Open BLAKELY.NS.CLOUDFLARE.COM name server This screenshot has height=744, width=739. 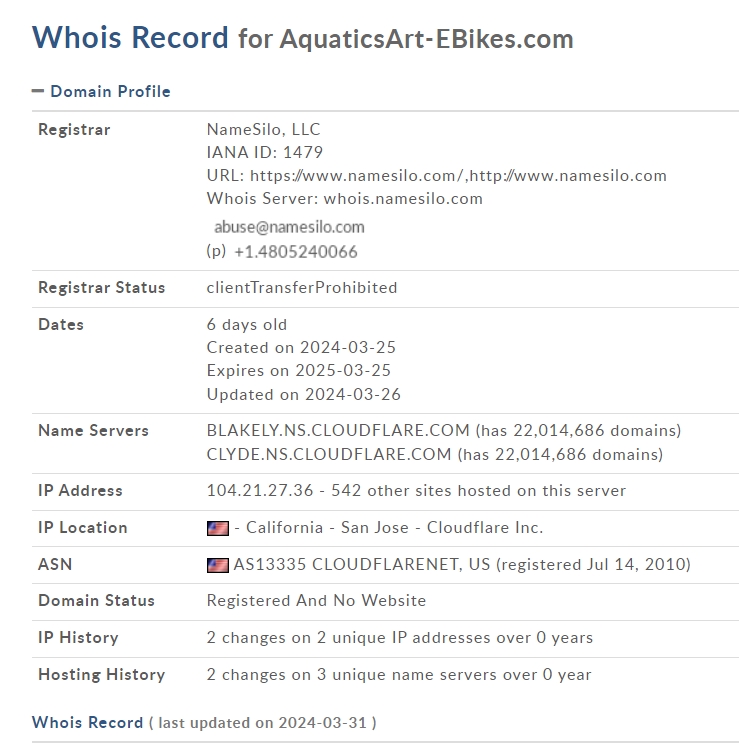pos(338,430)
